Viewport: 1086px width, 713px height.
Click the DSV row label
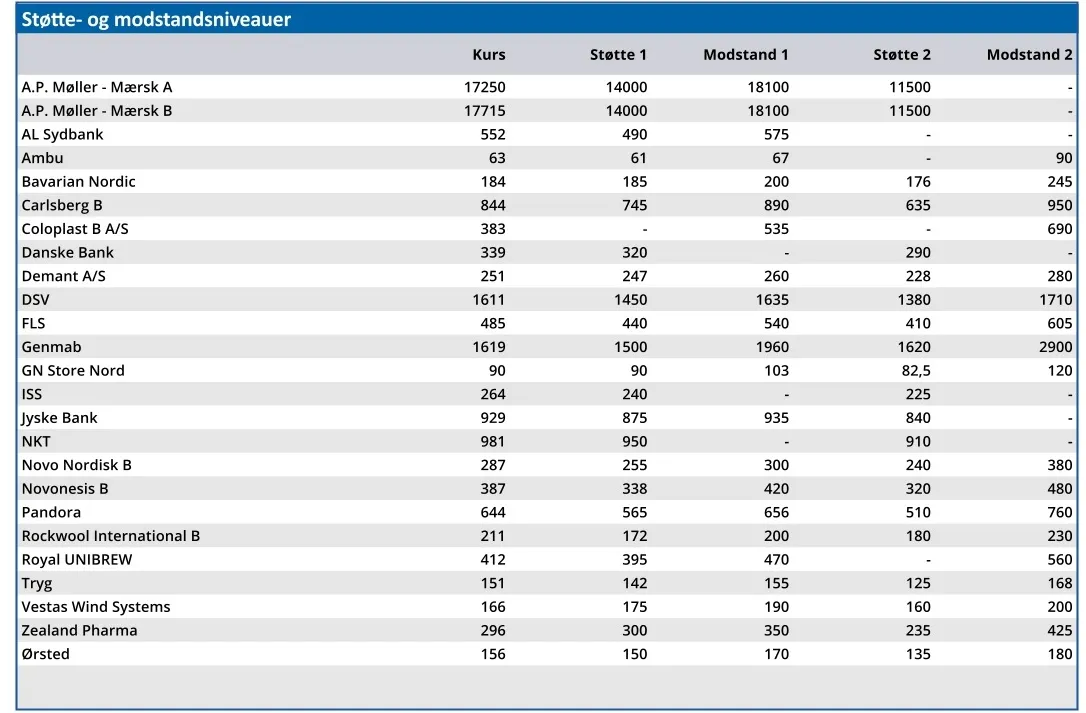click(35, 299)
